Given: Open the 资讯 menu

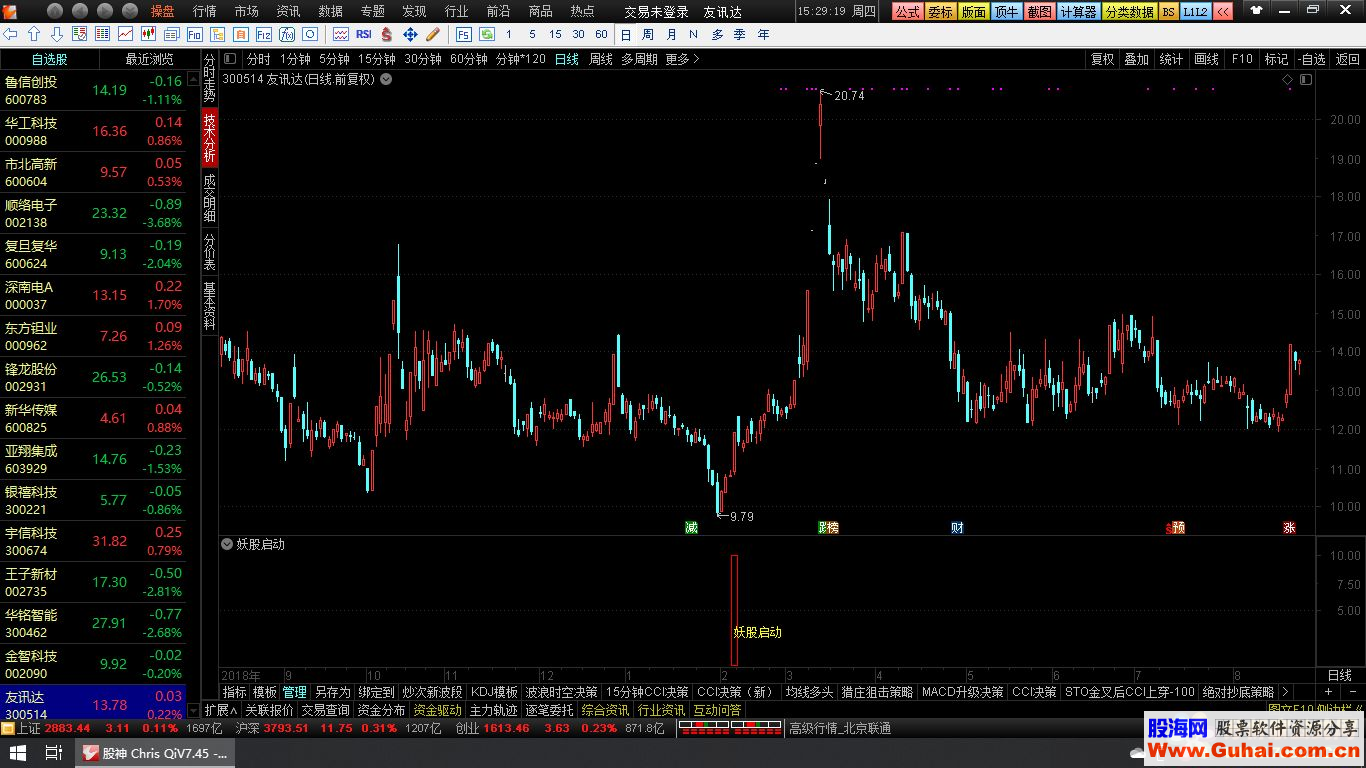Looking at the screenshot, I should pos(288,12).
